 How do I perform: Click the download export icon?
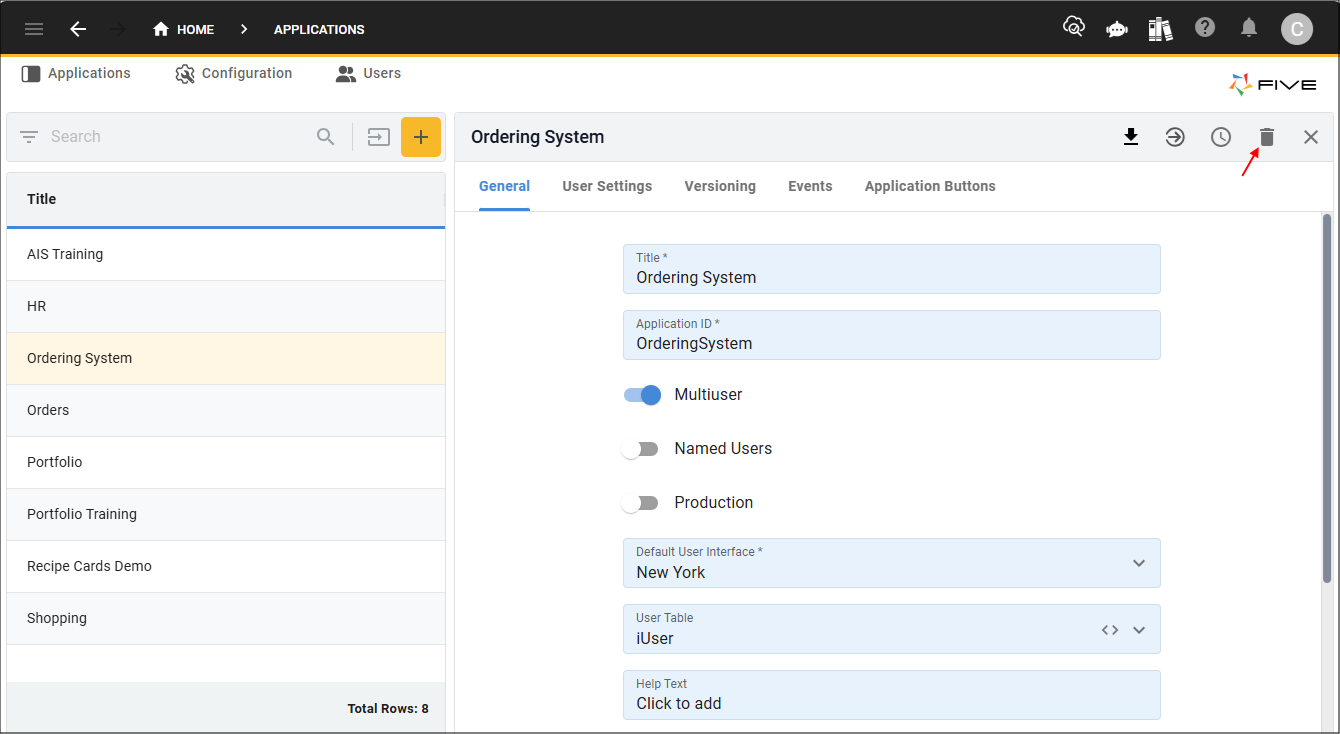(x=1131, y=137)
